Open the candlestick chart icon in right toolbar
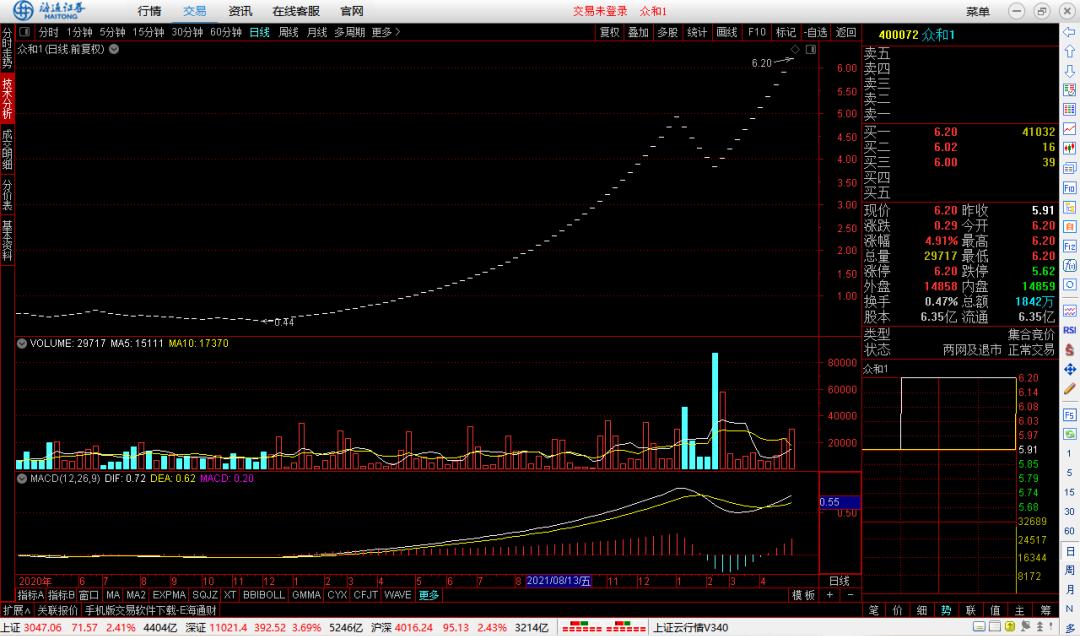1080x636 pixels. (x=1070, y=148)
